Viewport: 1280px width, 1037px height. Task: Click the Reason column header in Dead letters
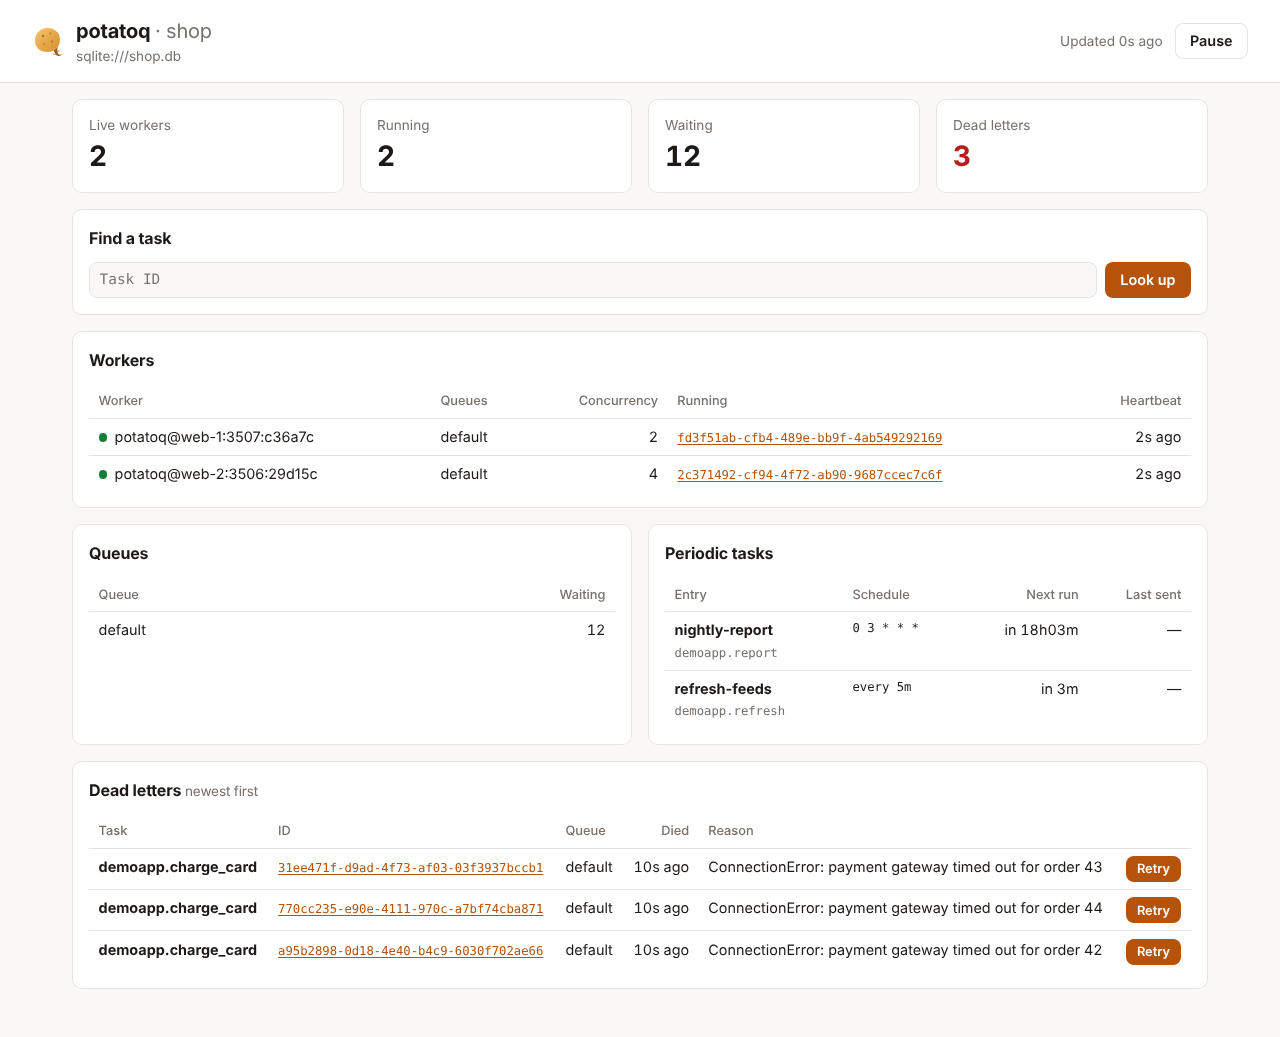click(x=731, y=830)
